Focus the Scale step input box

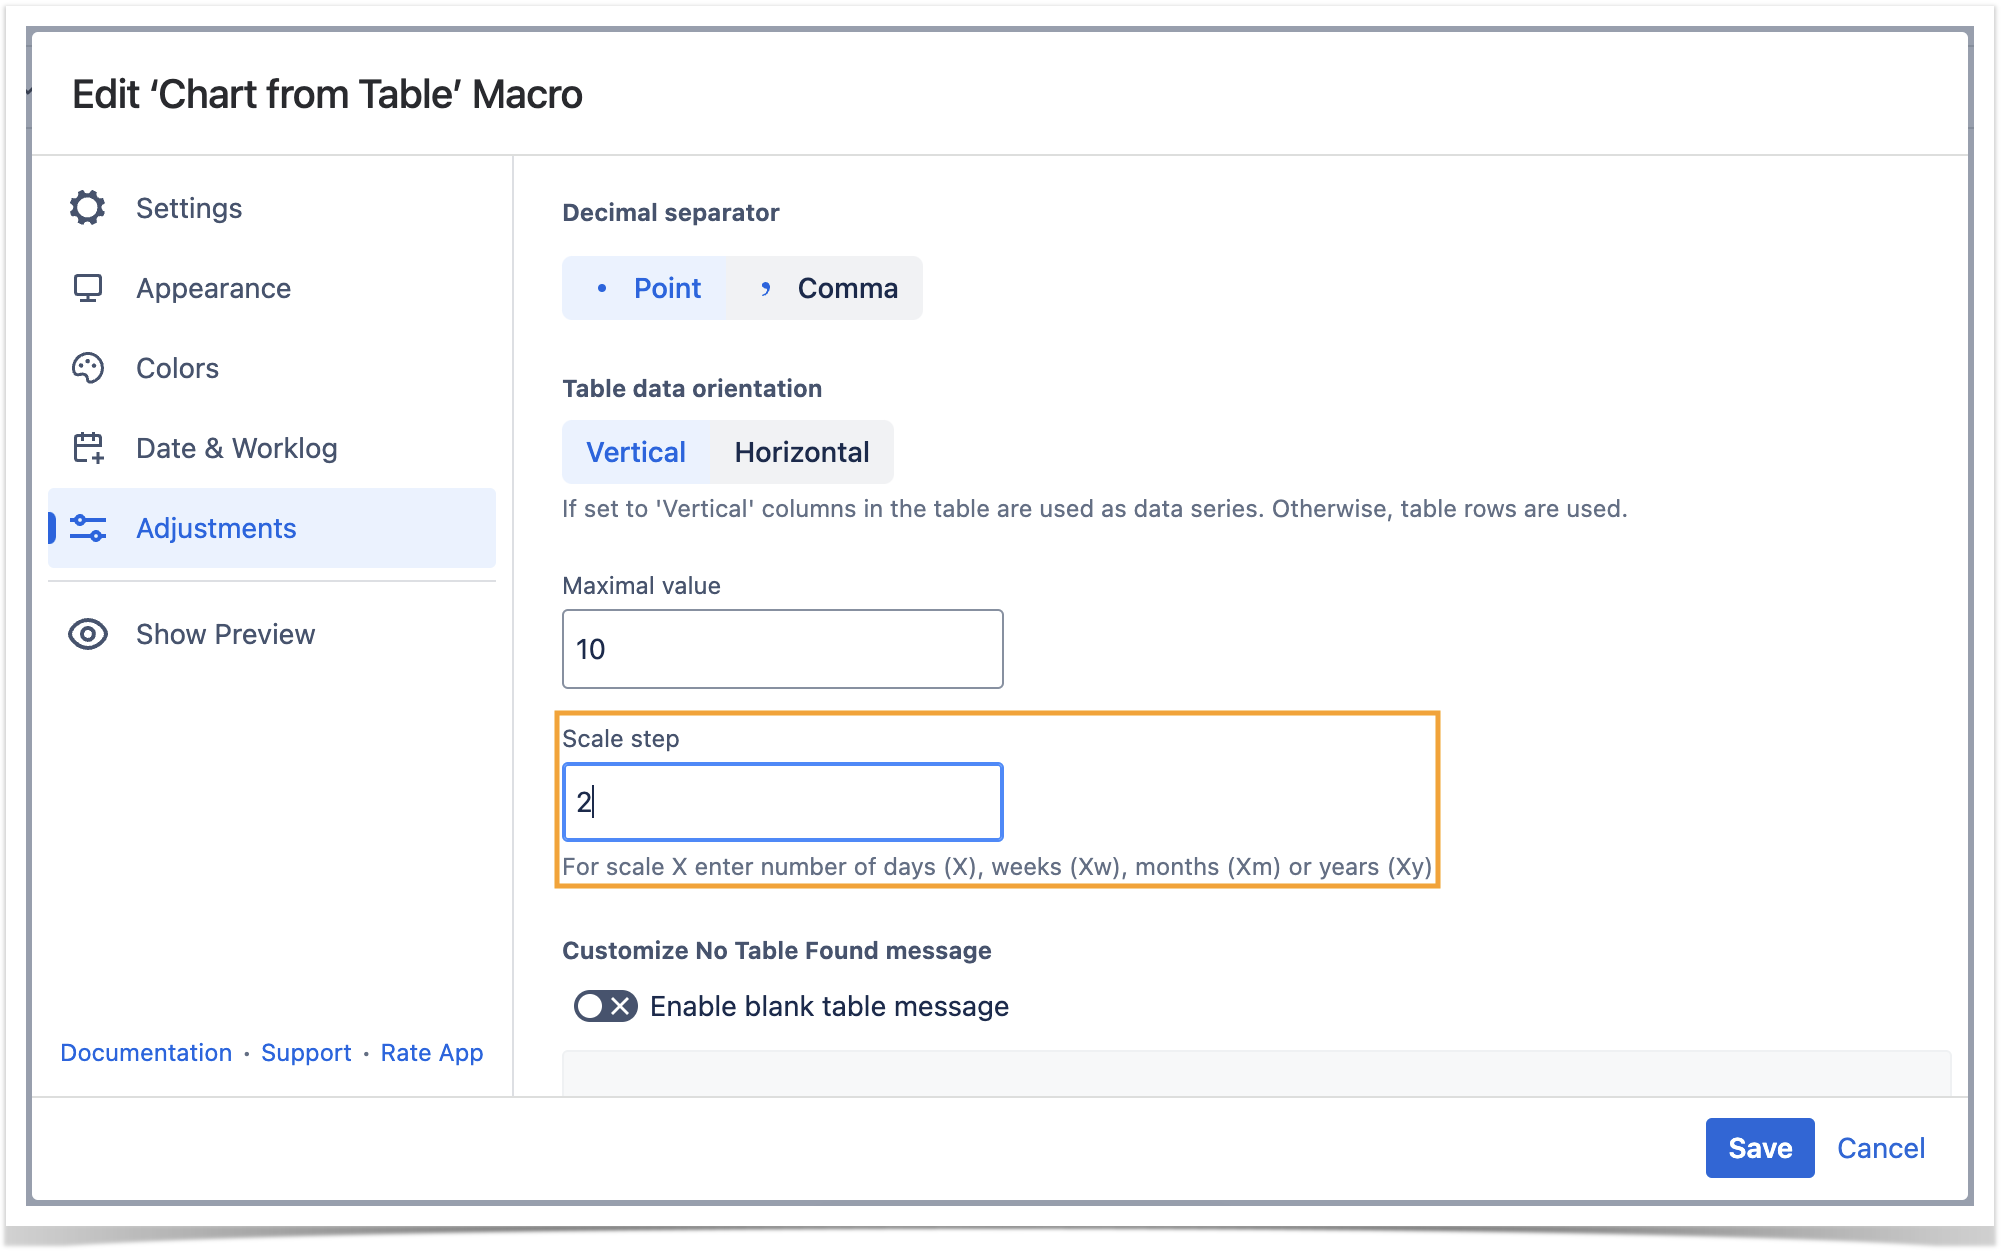(782, 802)
